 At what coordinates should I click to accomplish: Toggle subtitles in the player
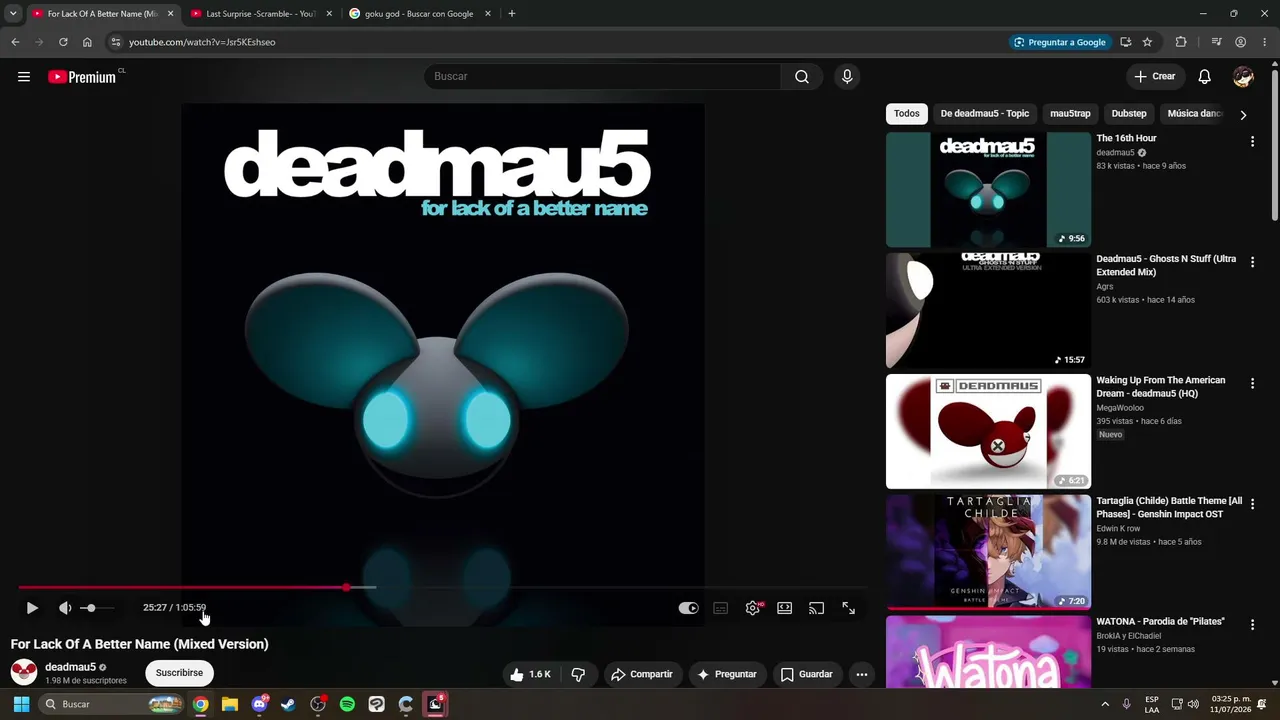coord(720,608)
